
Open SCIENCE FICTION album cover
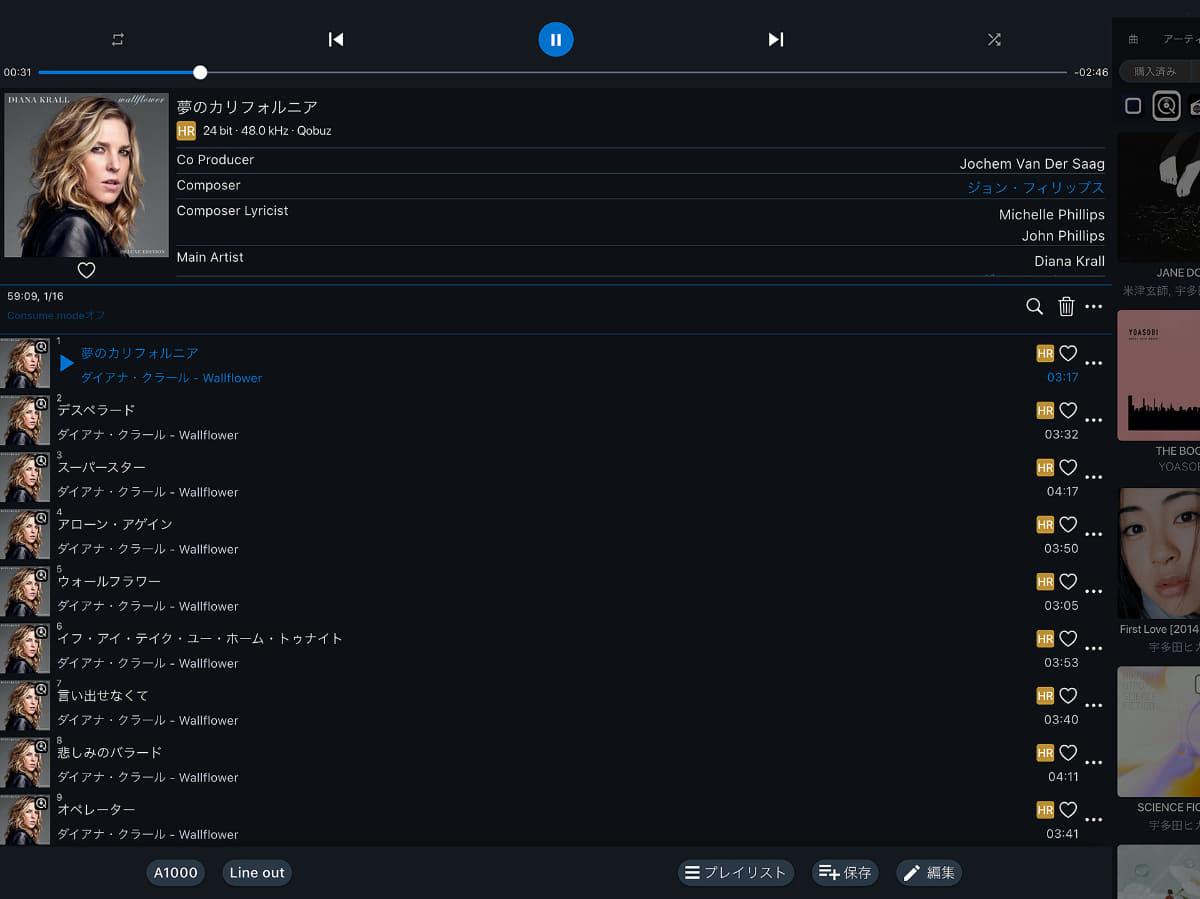pyautogui.click(x=1159, y=731)
